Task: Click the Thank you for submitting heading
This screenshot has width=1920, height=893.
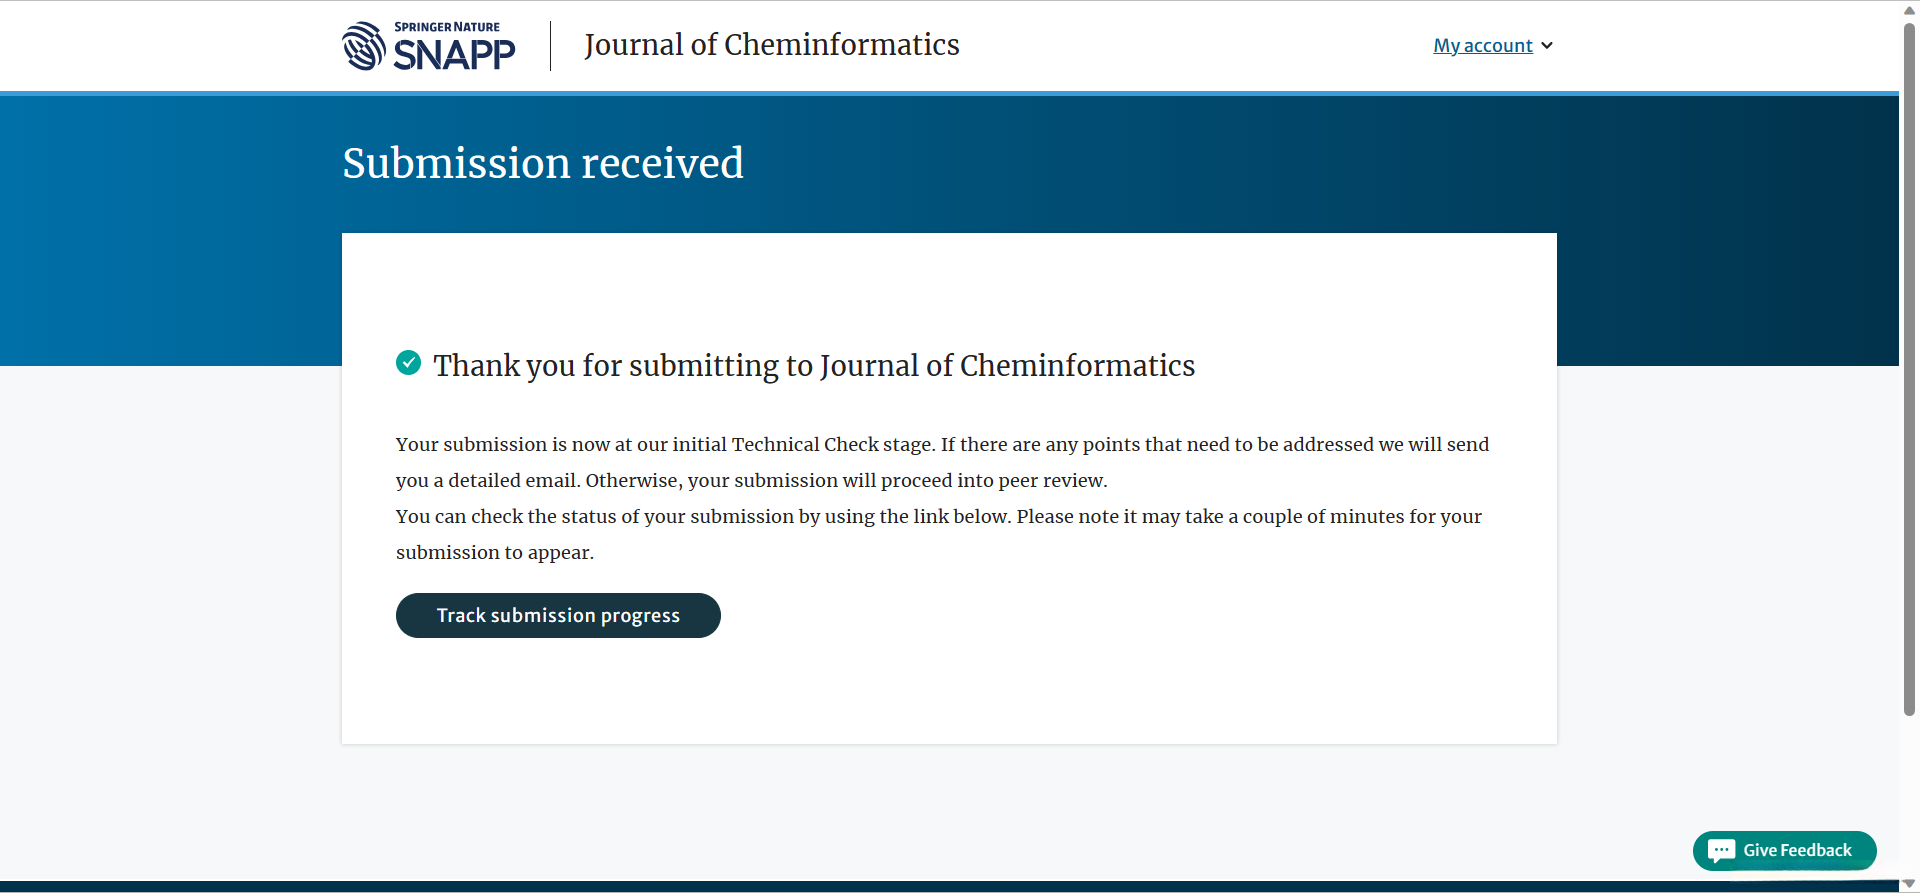Action: point(814,366)
